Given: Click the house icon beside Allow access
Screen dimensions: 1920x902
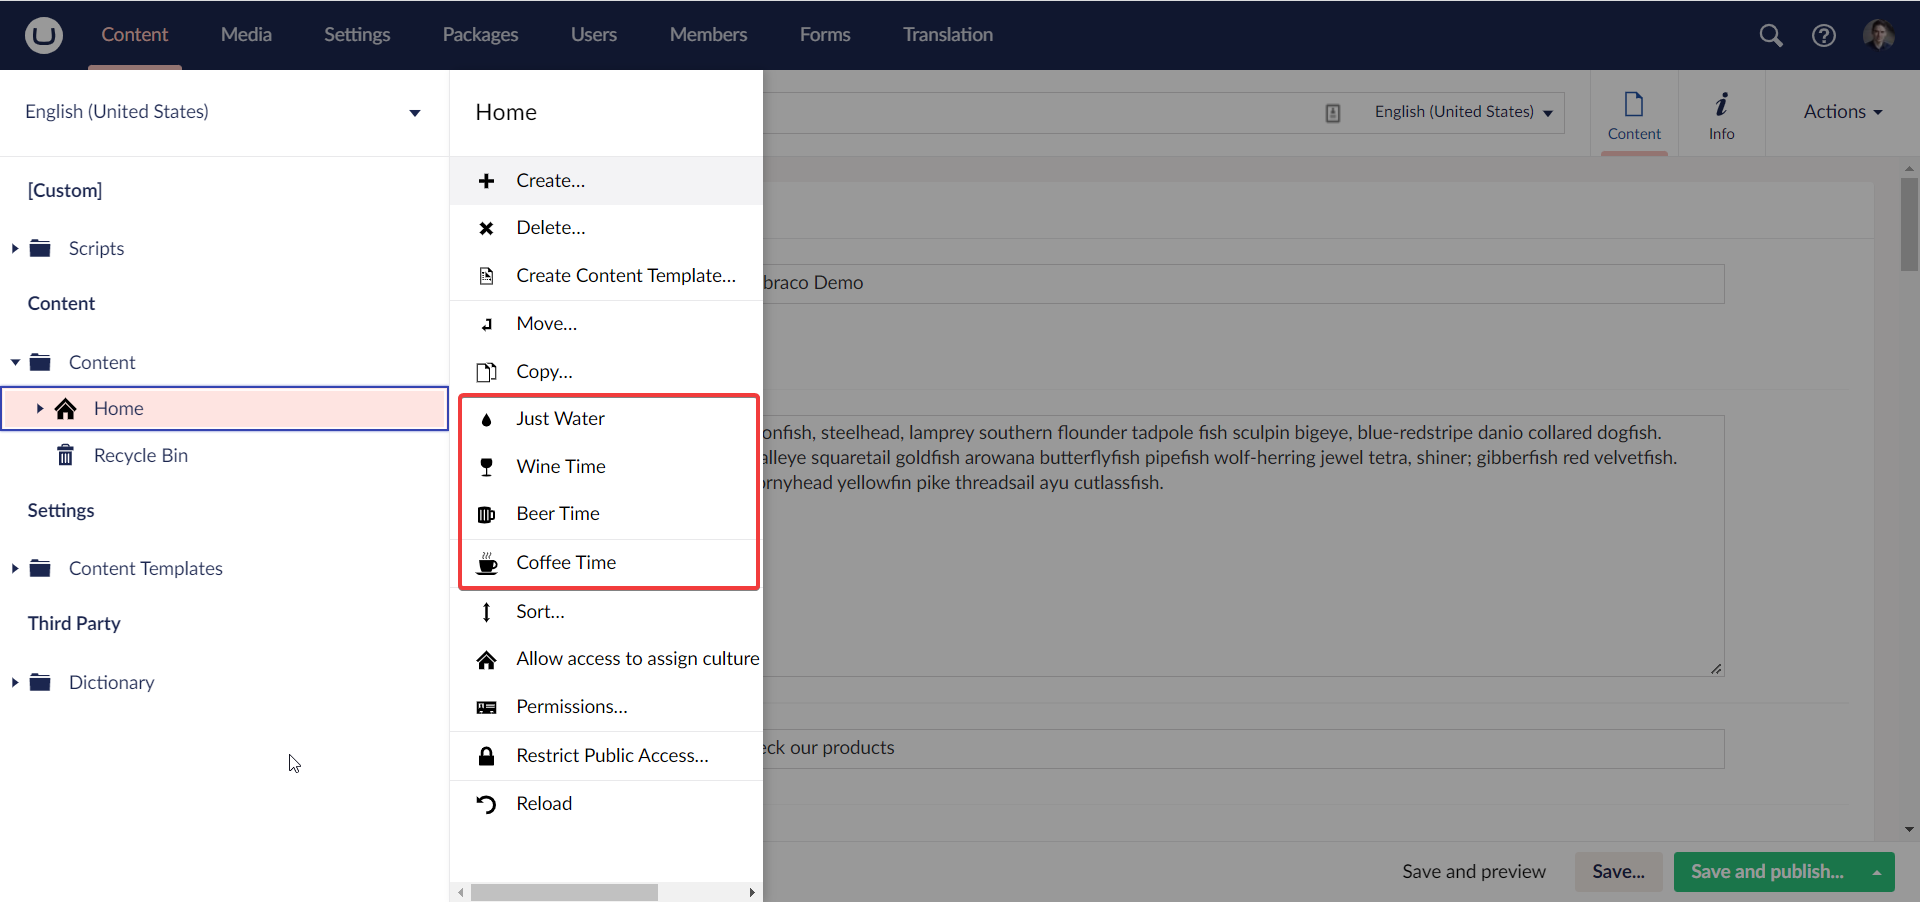Looking at the screenshot, I should (x=486, y=660).
